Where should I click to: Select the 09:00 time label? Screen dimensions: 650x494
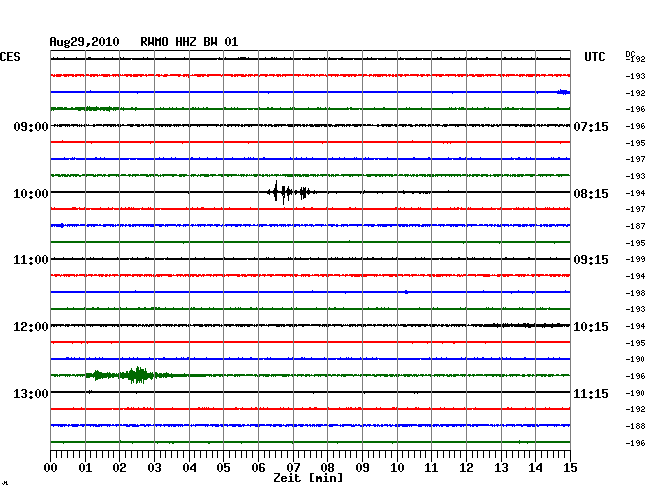[x=31, y=126]
